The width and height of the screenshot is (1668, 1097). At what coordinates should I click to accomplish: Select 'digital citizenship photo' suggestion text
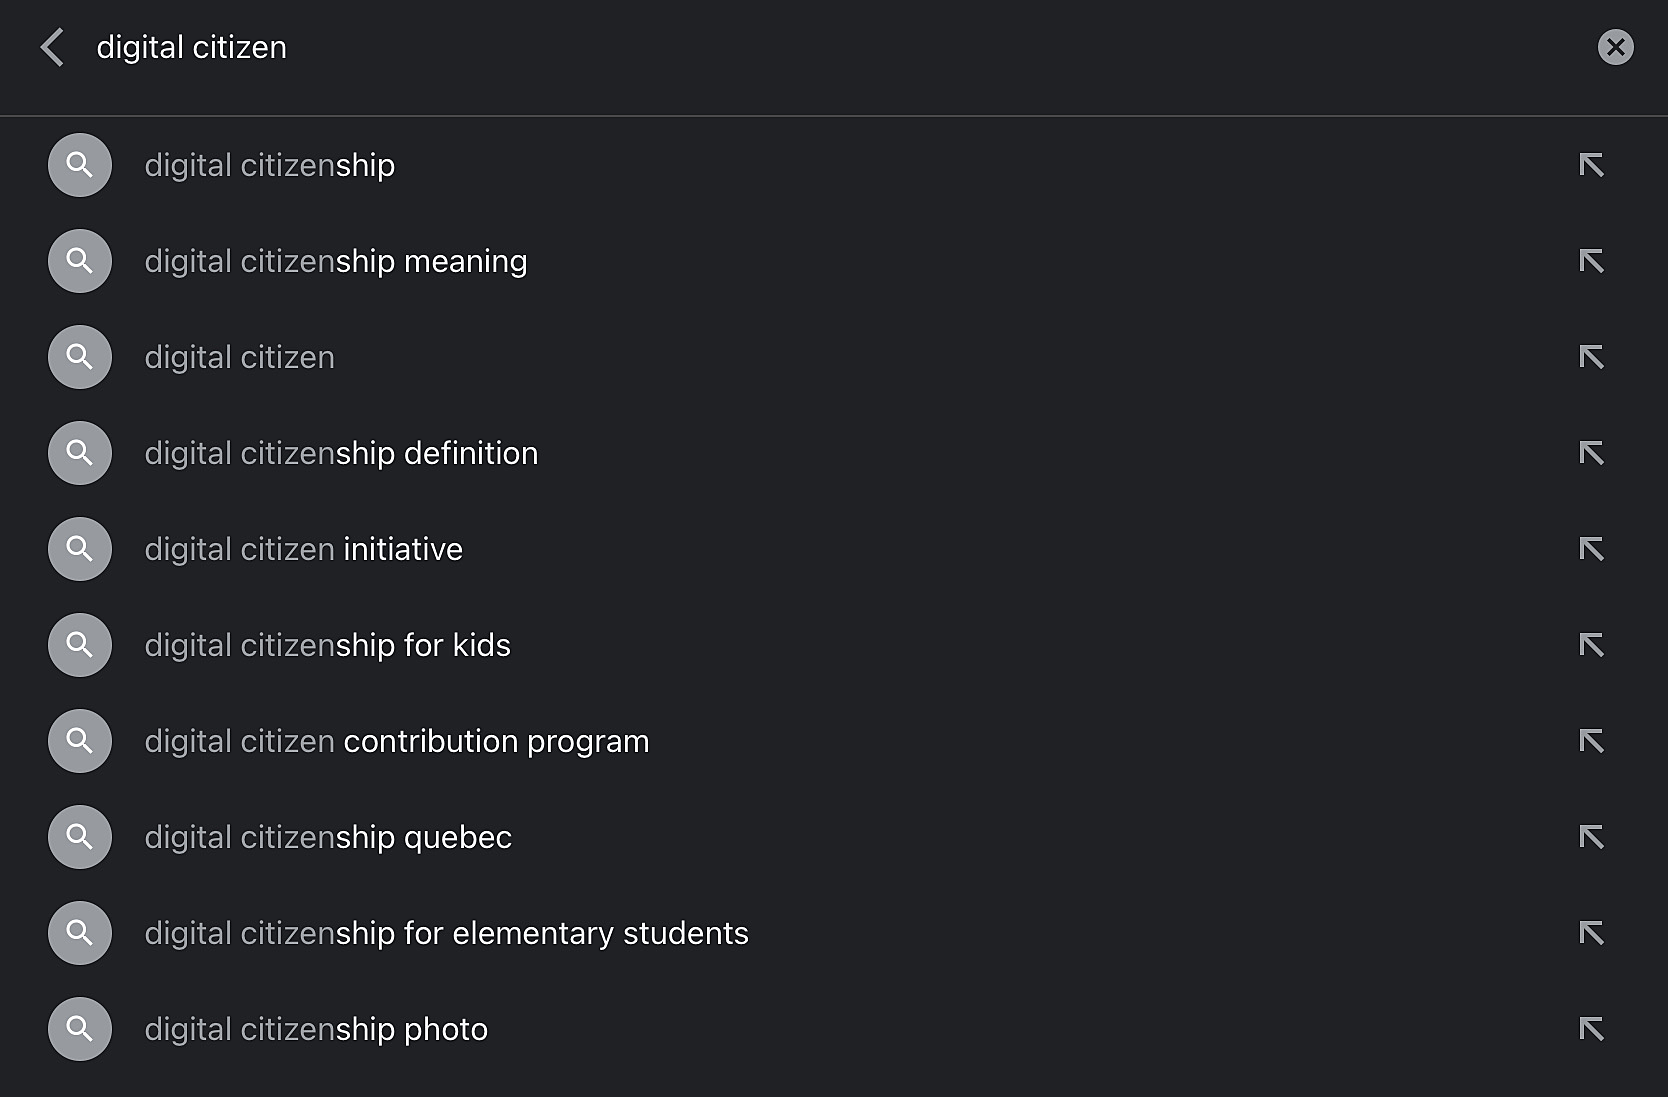316,1029
